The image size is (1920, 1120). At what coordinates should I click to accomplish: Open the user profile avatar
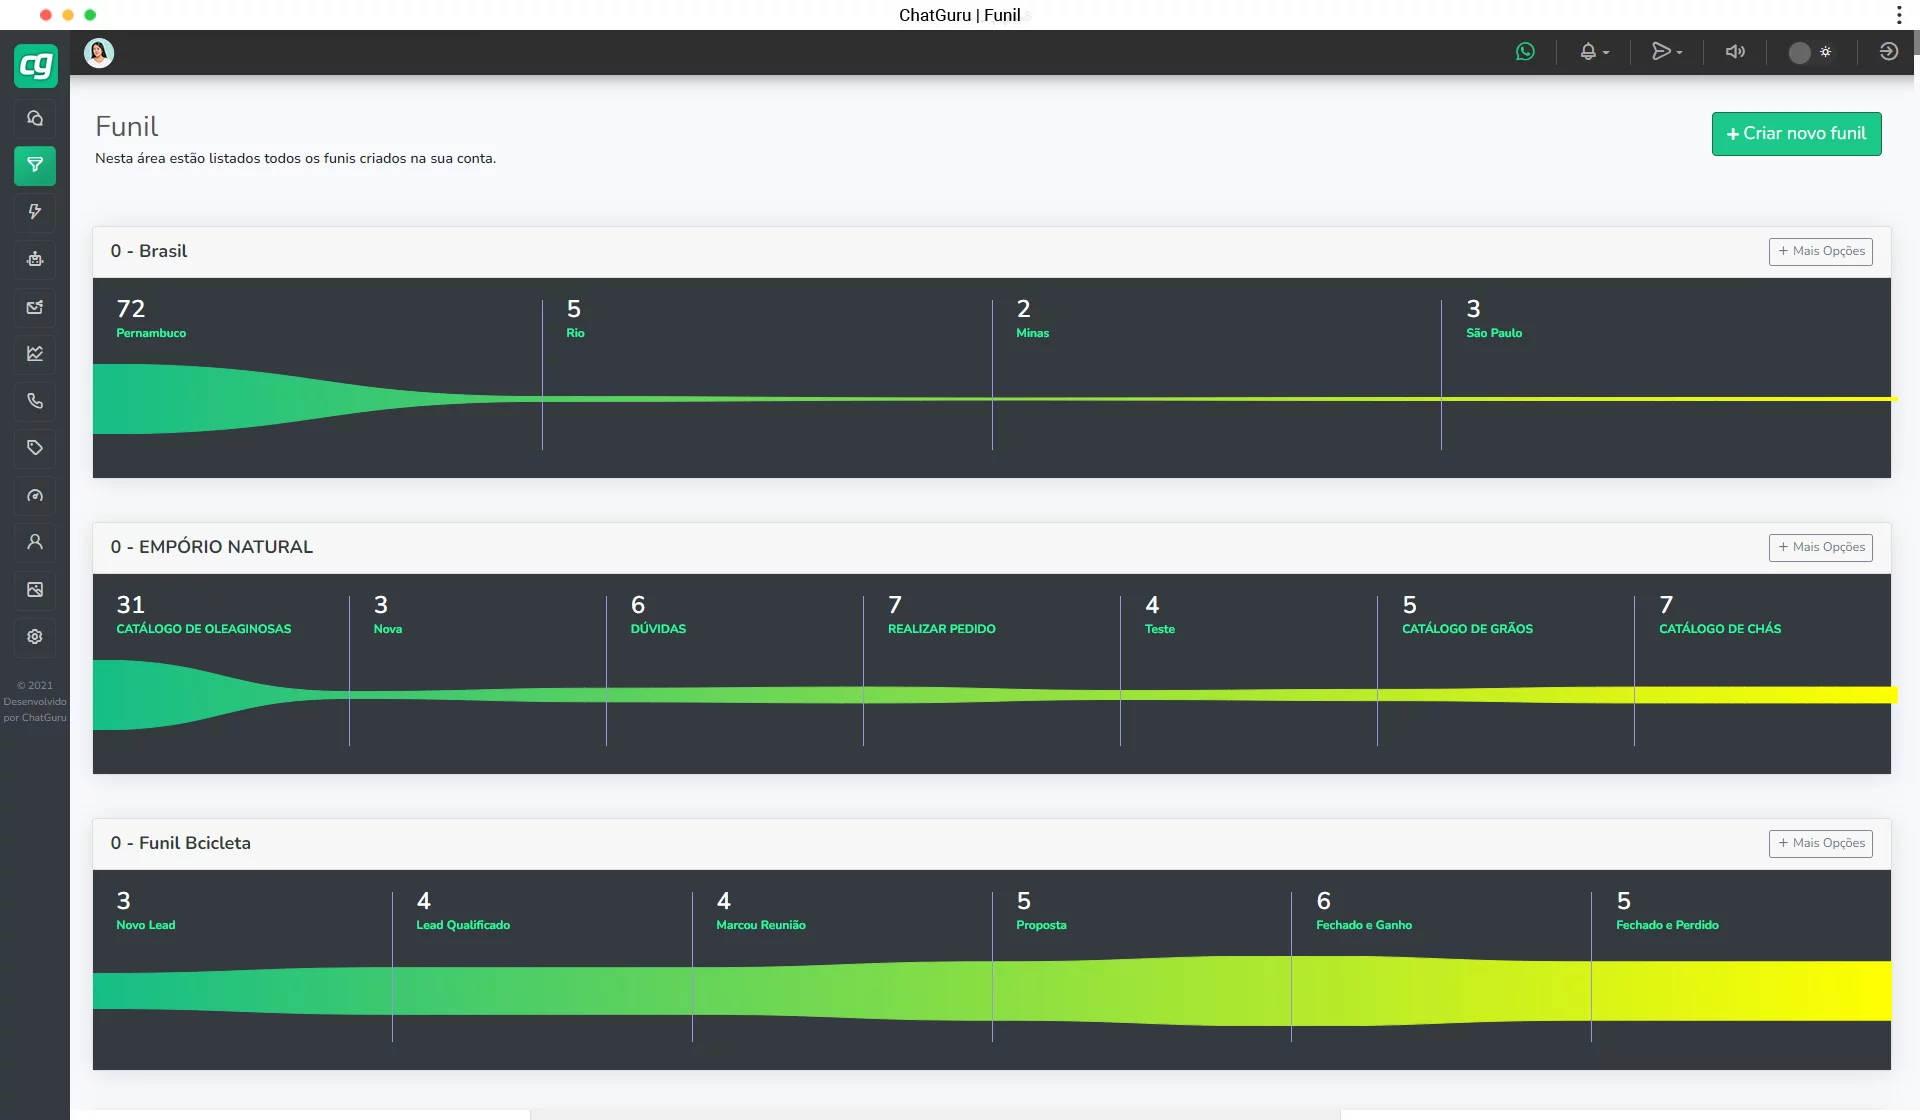(x=98, y=52)
